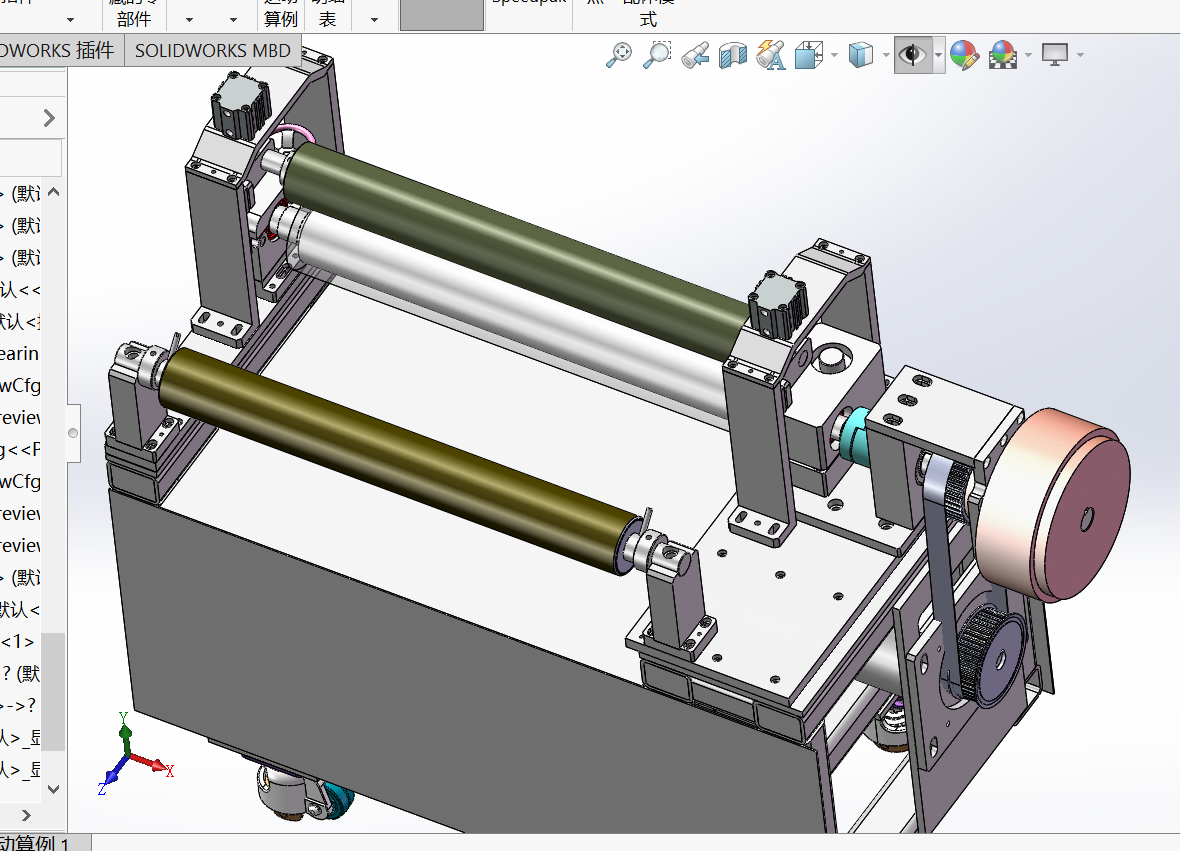Click the highlighted grey ribbon button
The width and height of the screenshot is (1180, 851).
coord(442,15)
